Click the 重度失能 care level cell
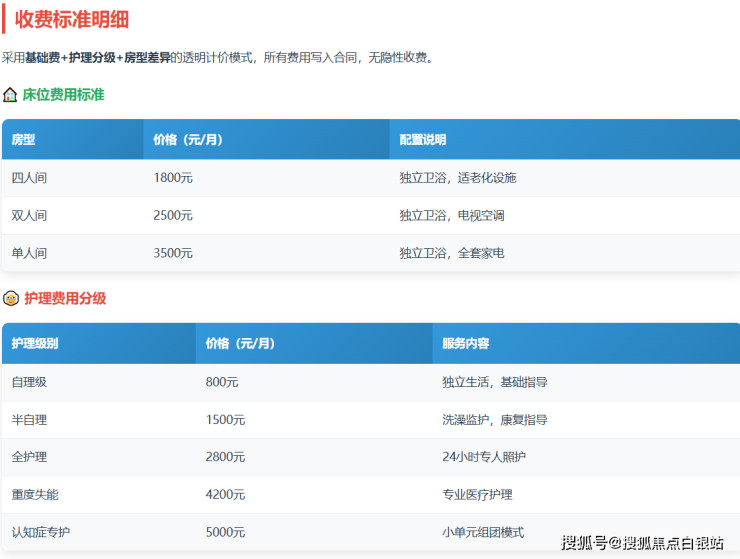Viewport: 740px width, 559px height. tap(35, 495)
